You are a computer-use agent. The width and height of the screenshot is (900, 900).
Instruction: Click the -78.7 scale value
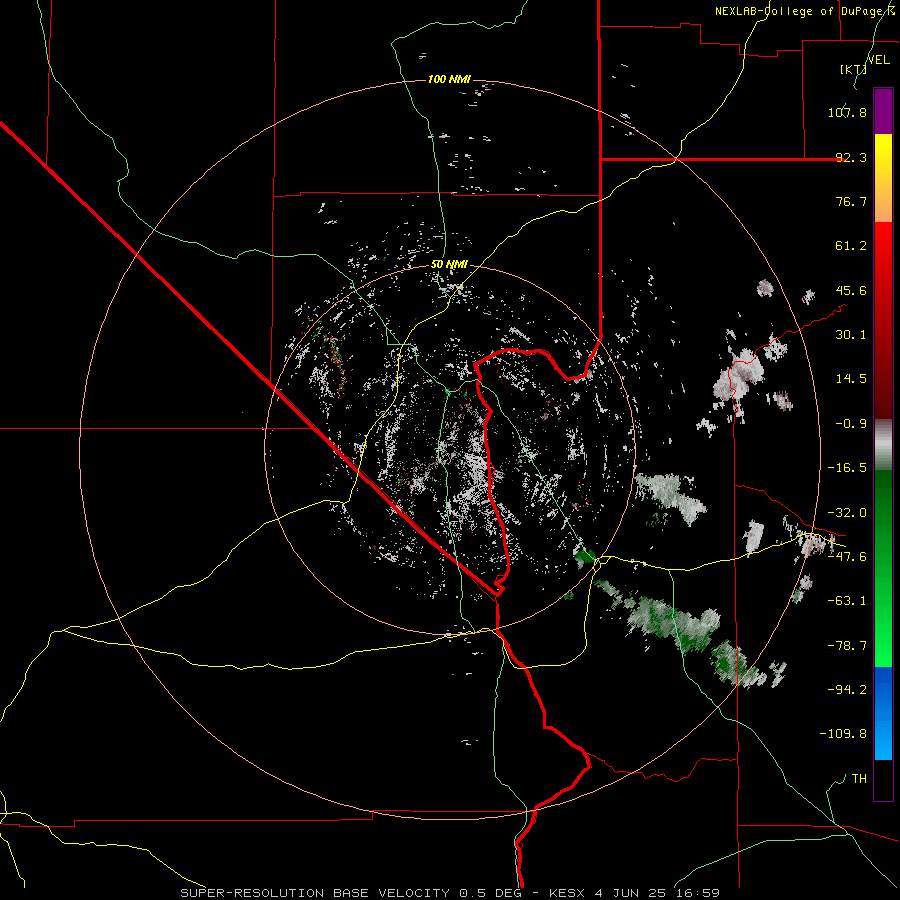(x=847, y=646)
